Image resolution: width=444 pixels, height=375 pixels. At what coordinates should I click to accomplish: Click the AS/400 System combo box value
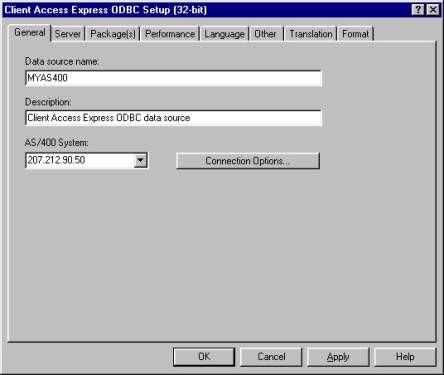click(80, 160)
